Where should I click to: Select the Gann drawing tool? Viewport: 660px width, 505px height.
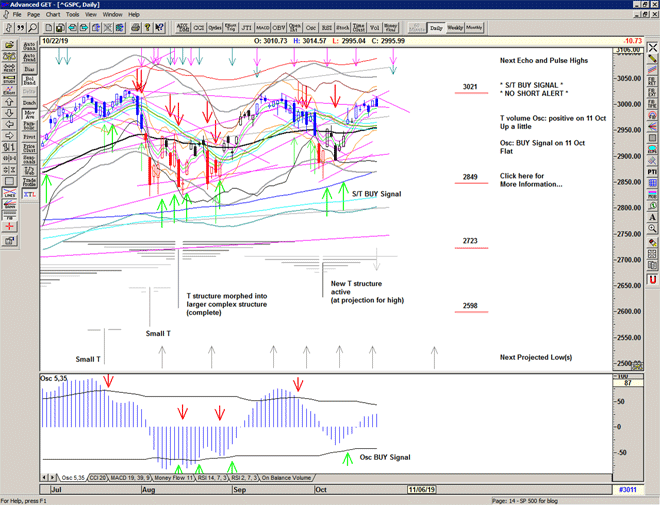click(9, 204)
